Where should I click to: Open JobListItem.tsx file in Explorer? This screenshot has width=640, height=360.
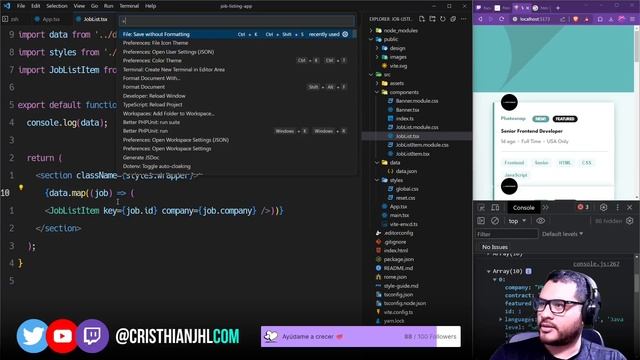(413, 154)
